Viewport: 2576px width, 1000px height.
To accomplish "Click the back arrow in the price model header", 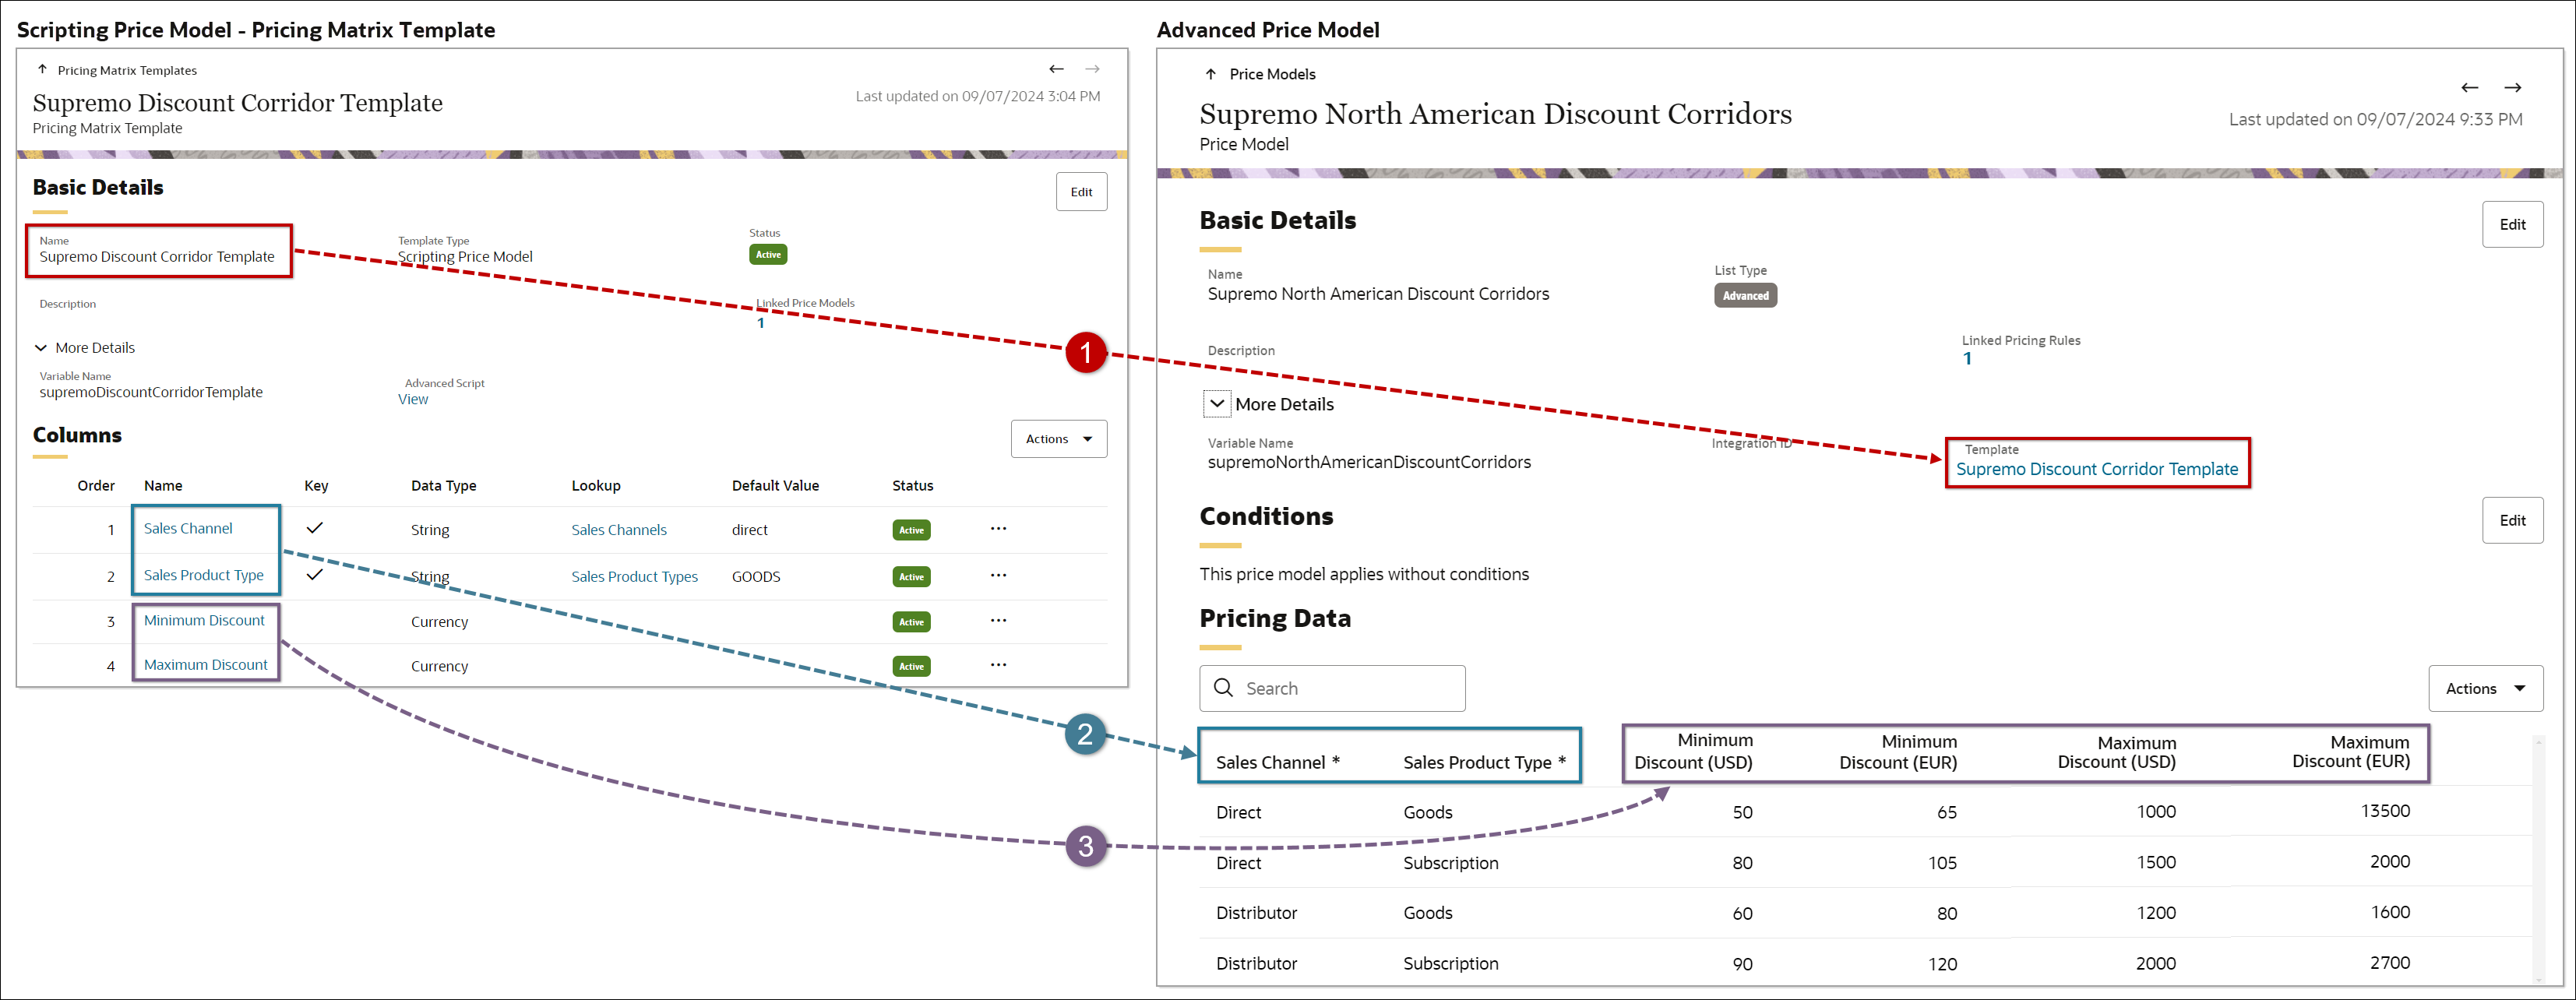I will click(x=2470, y=88).
